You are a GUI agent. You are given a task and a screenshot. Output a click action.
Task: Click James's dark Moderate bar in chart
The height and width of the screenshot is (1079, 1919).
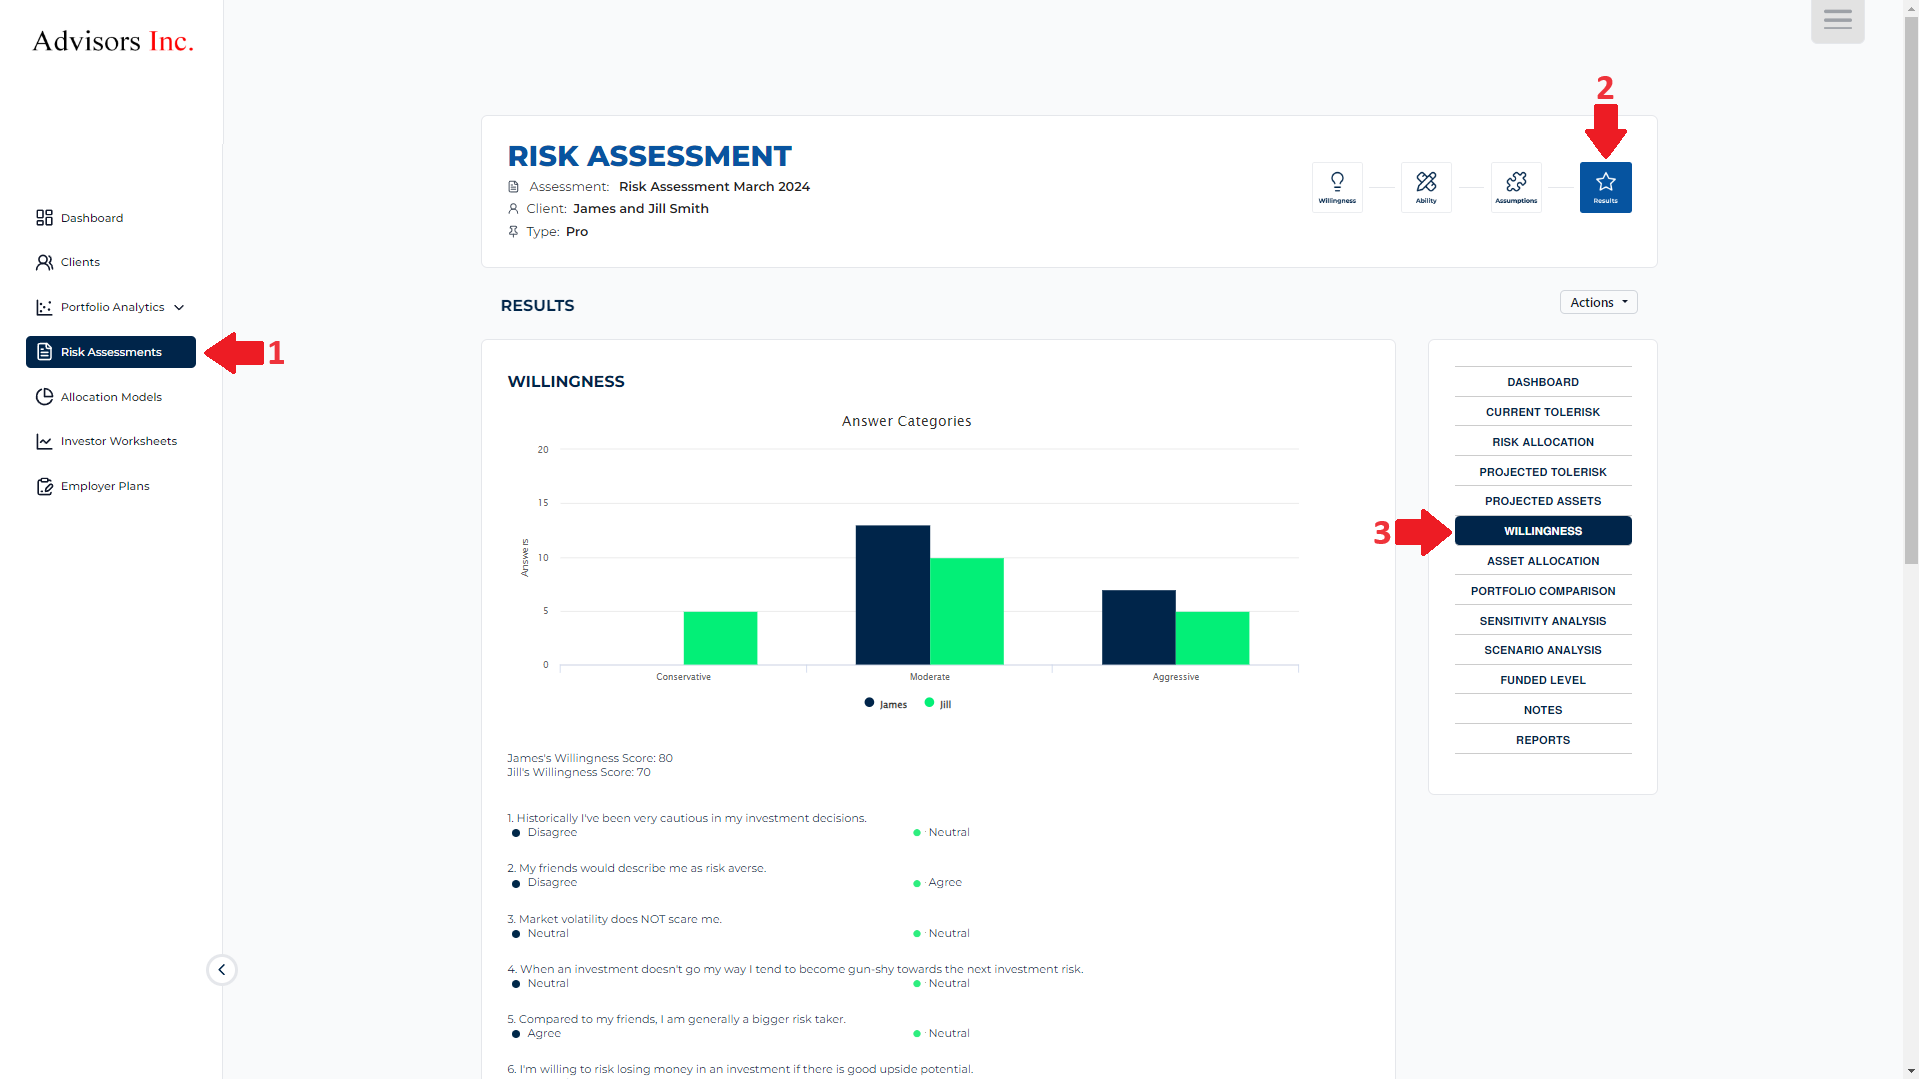[x=892, y=594]
